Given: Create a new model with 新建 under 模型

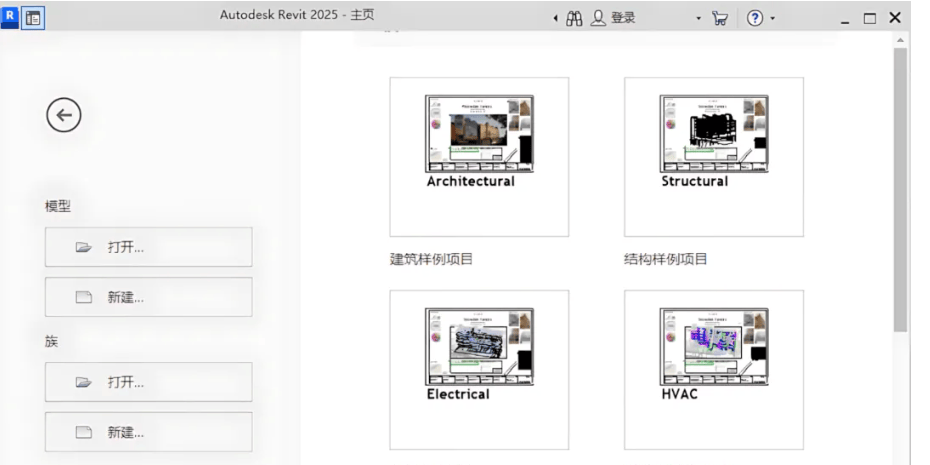Looking at the screenshot, I should (x=148, y=297).
